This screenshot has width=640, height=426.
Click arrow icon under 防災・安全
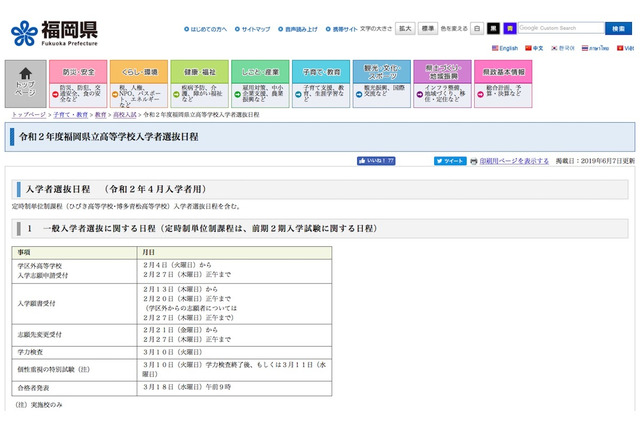click(55, 94)
